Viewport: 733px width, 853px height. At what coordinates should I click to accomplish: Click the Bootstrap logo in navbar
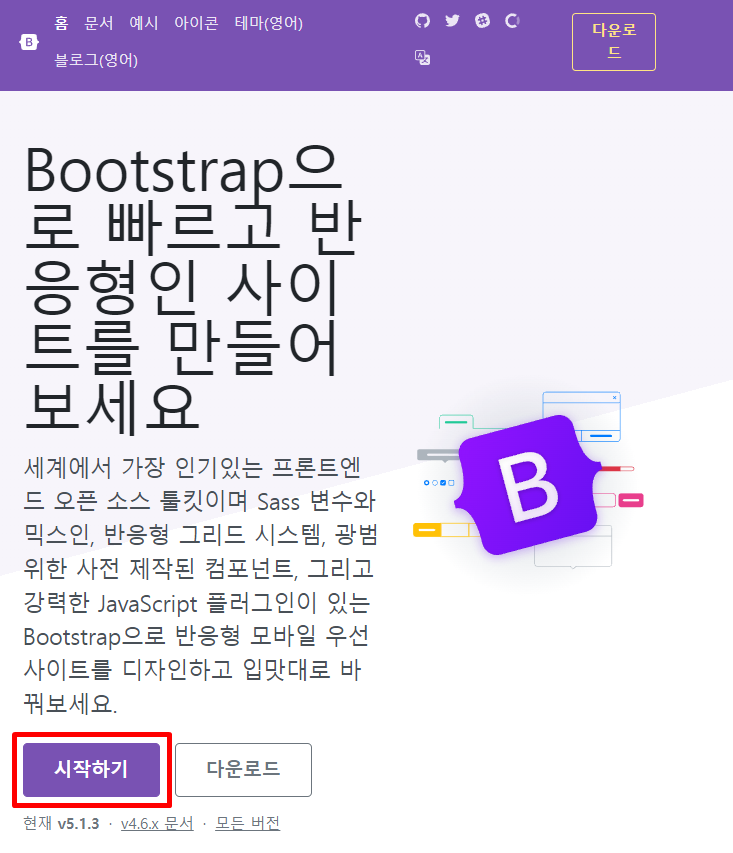coord(29,42)
